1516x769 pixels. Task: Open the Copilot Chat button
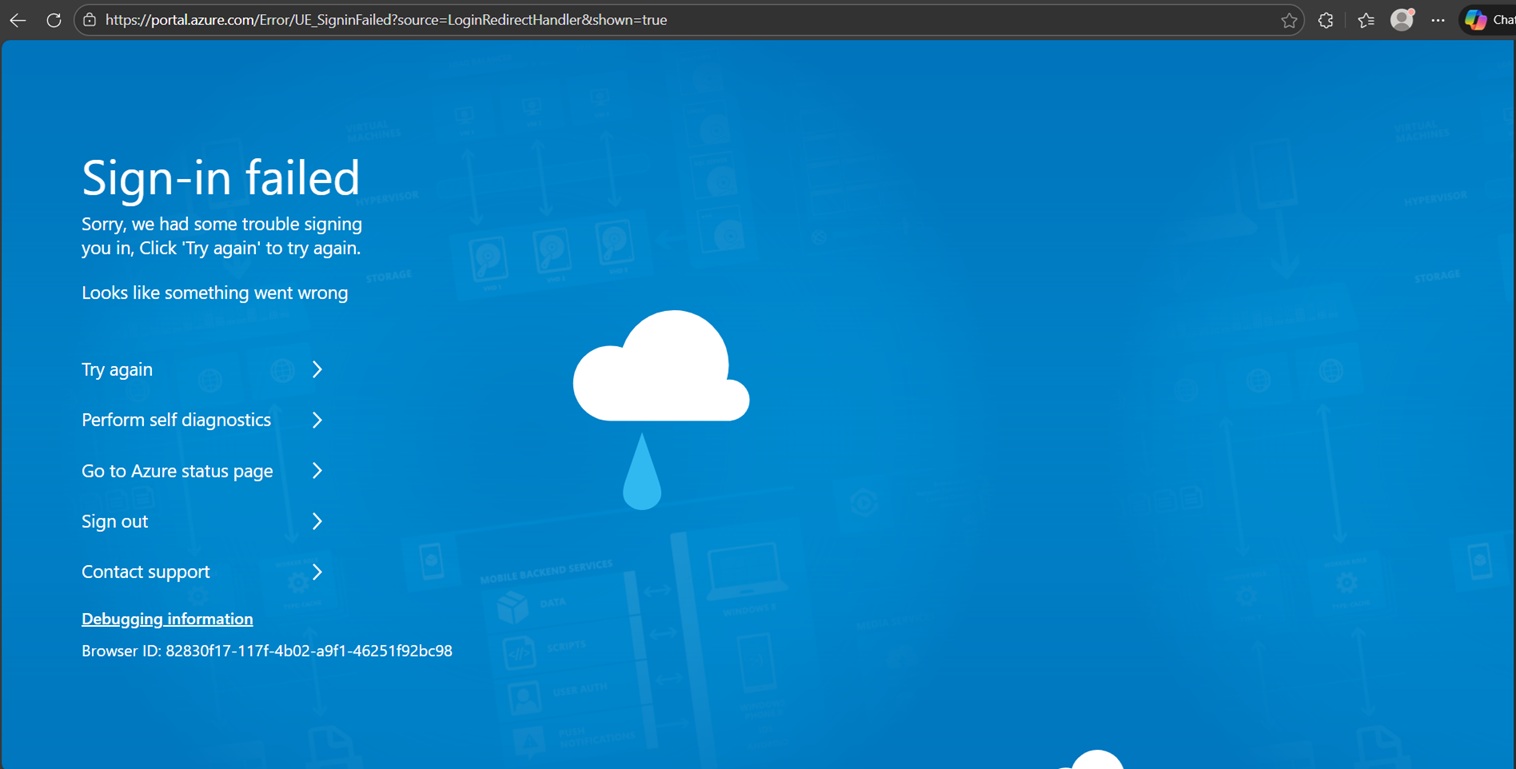pyautogui.click(x=1489, y=20)
